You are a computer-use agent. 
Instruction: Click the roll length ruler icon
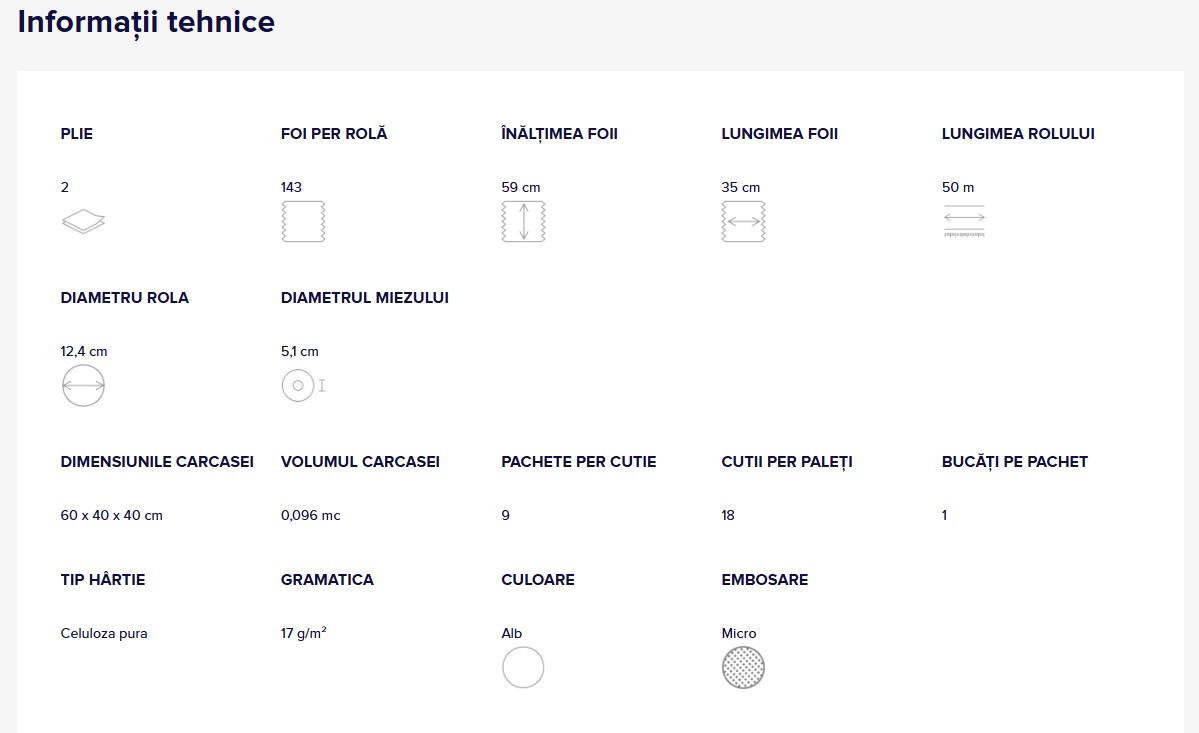point(964,222)
